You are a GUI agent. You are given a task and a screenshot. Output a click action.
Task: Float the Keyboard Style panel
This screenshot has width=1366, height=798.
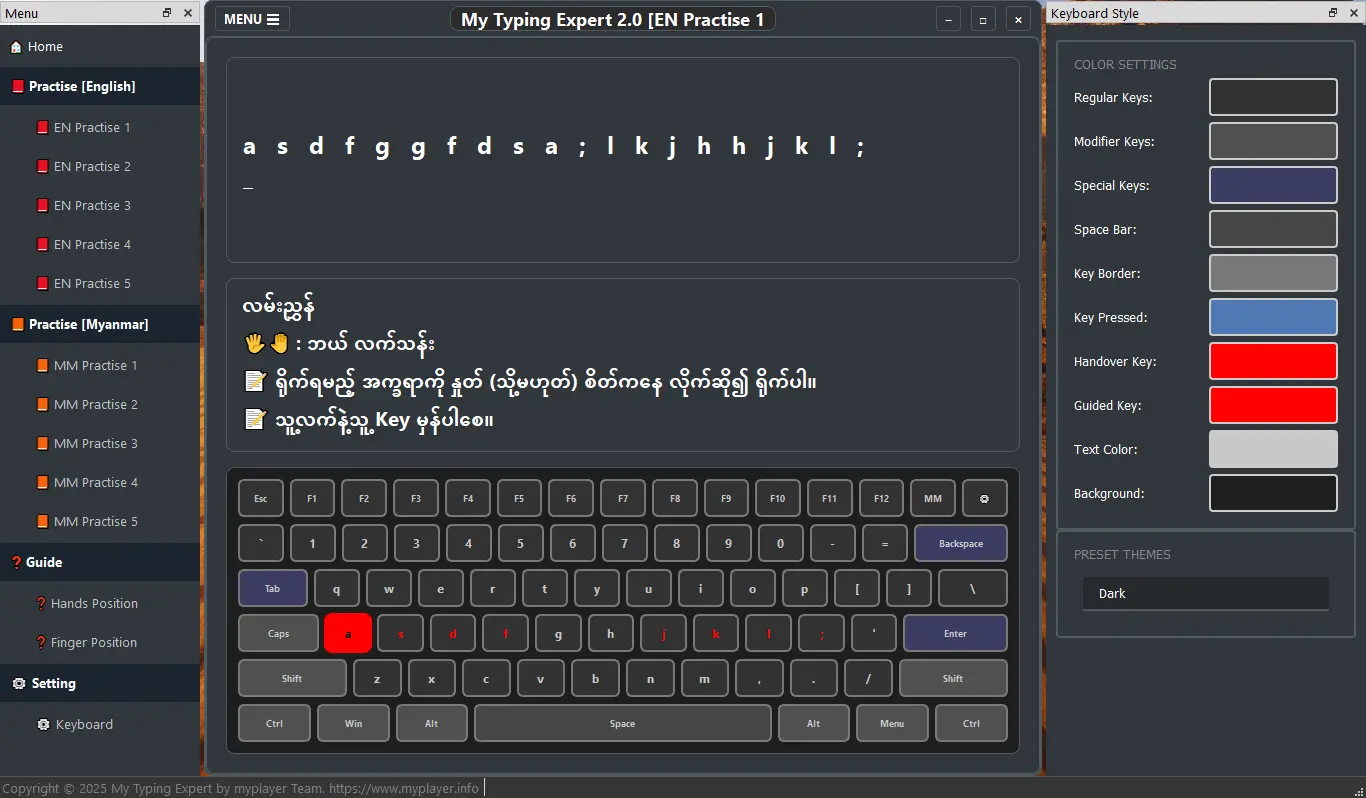click(x=1333, y=13)
